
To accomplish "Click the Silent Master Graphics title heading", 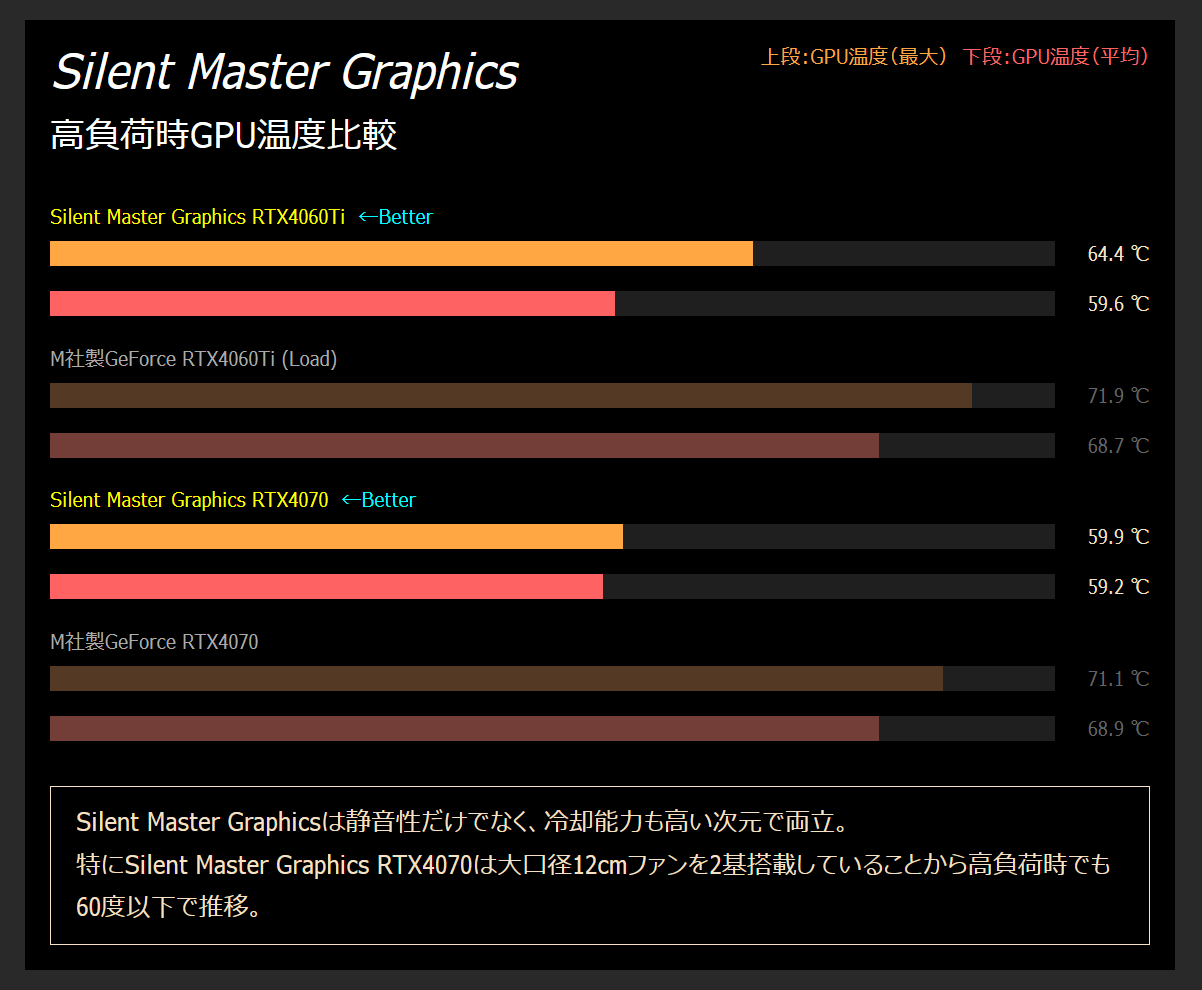I will (x=285, y=72).
